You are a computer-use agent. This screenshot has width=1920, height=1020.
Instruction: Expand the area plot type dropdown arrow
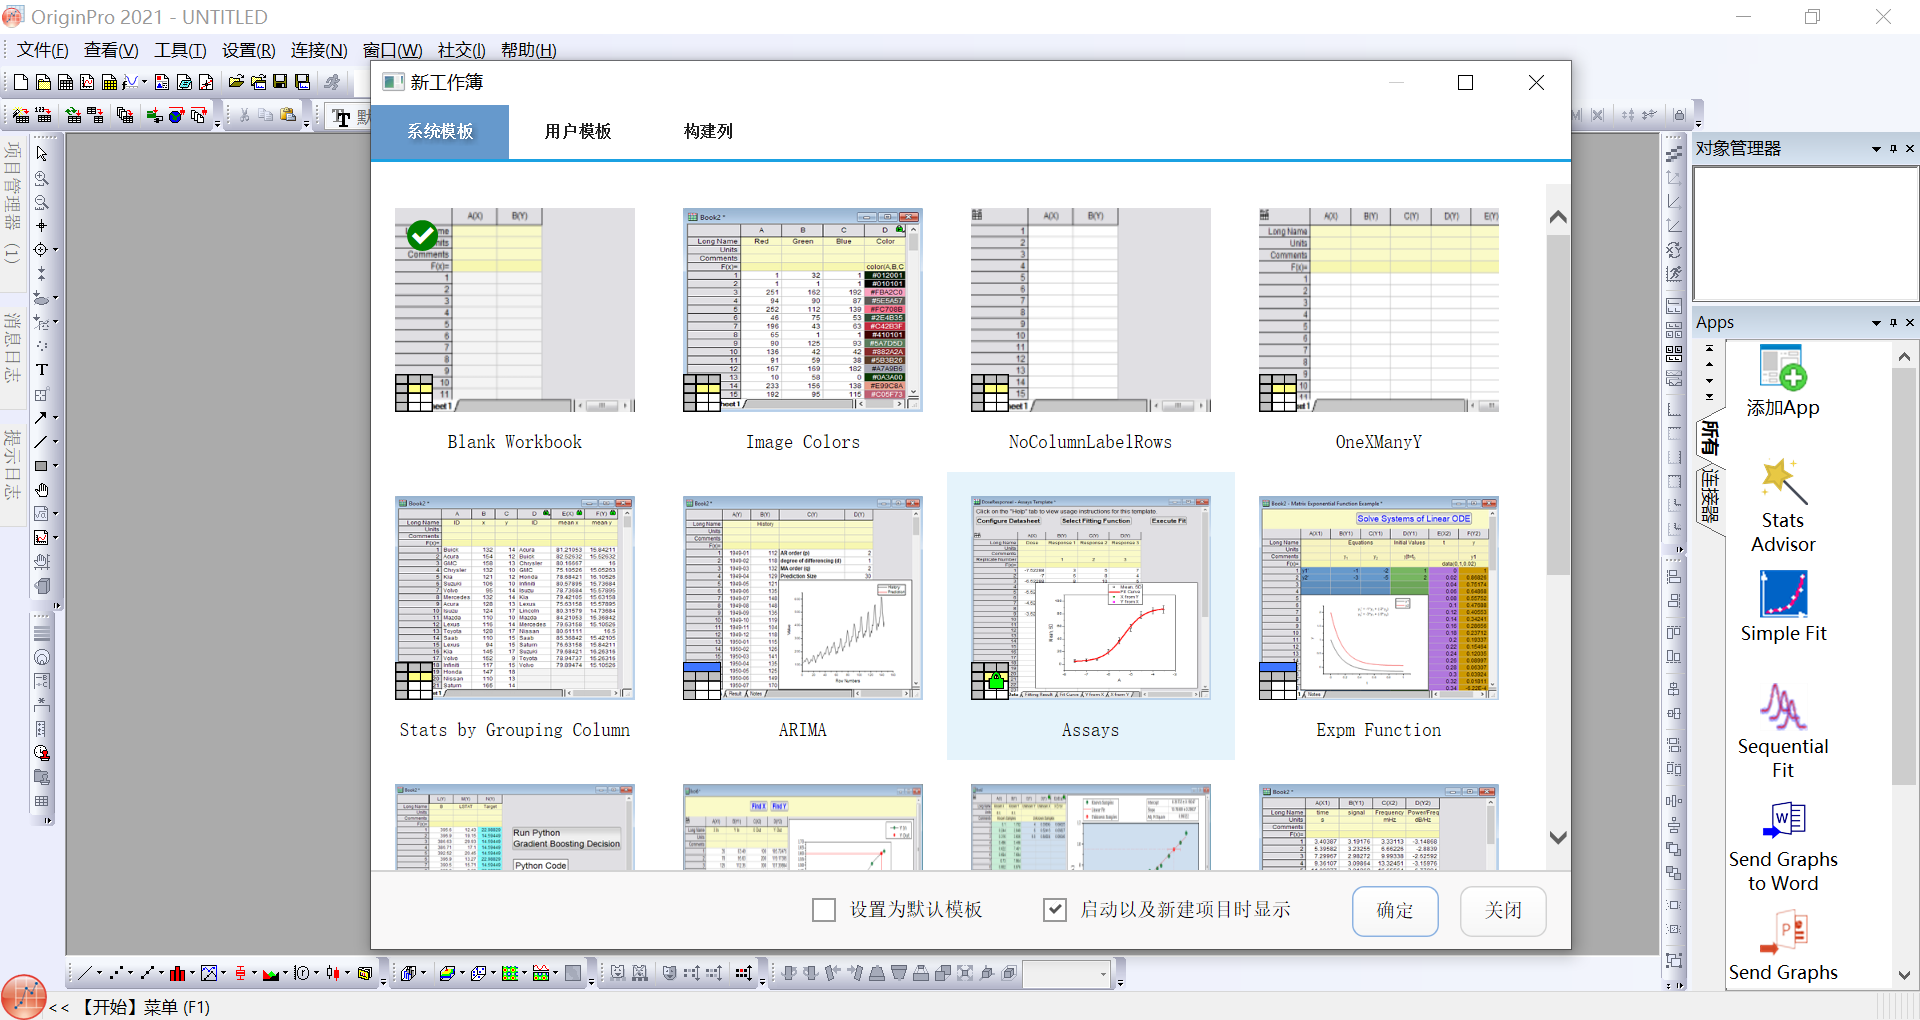(285, 973)
